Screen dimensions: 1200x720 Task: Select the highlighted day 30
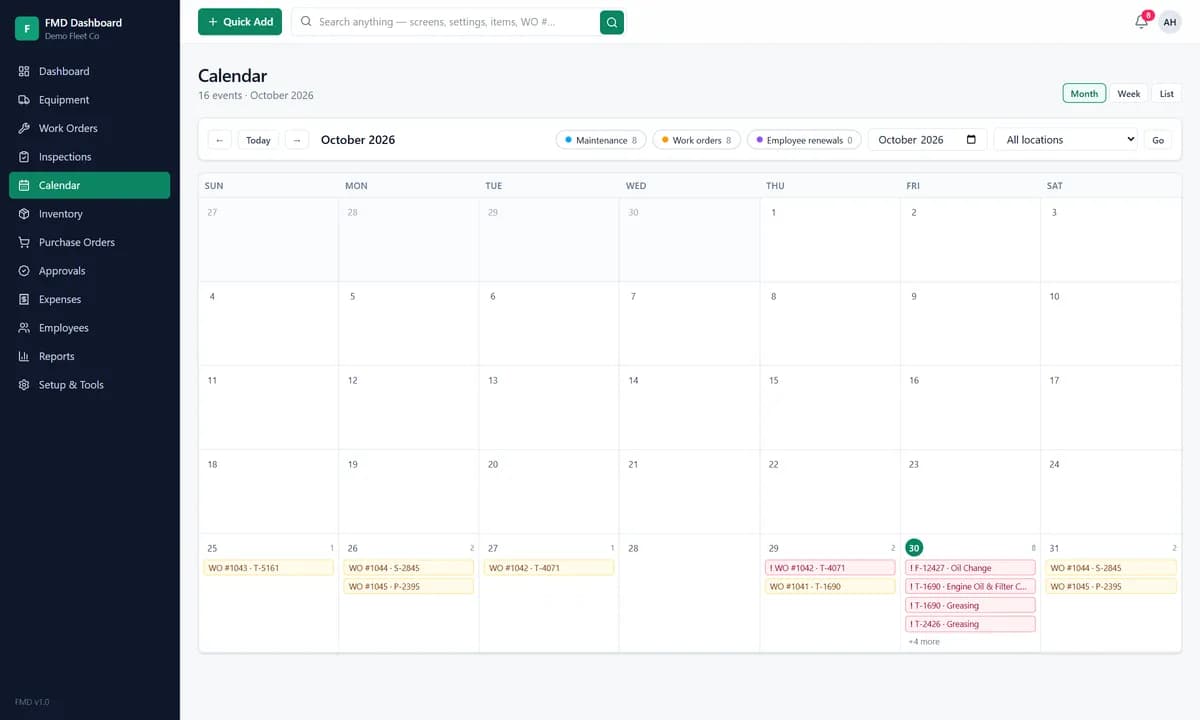[x=914, y=548]
